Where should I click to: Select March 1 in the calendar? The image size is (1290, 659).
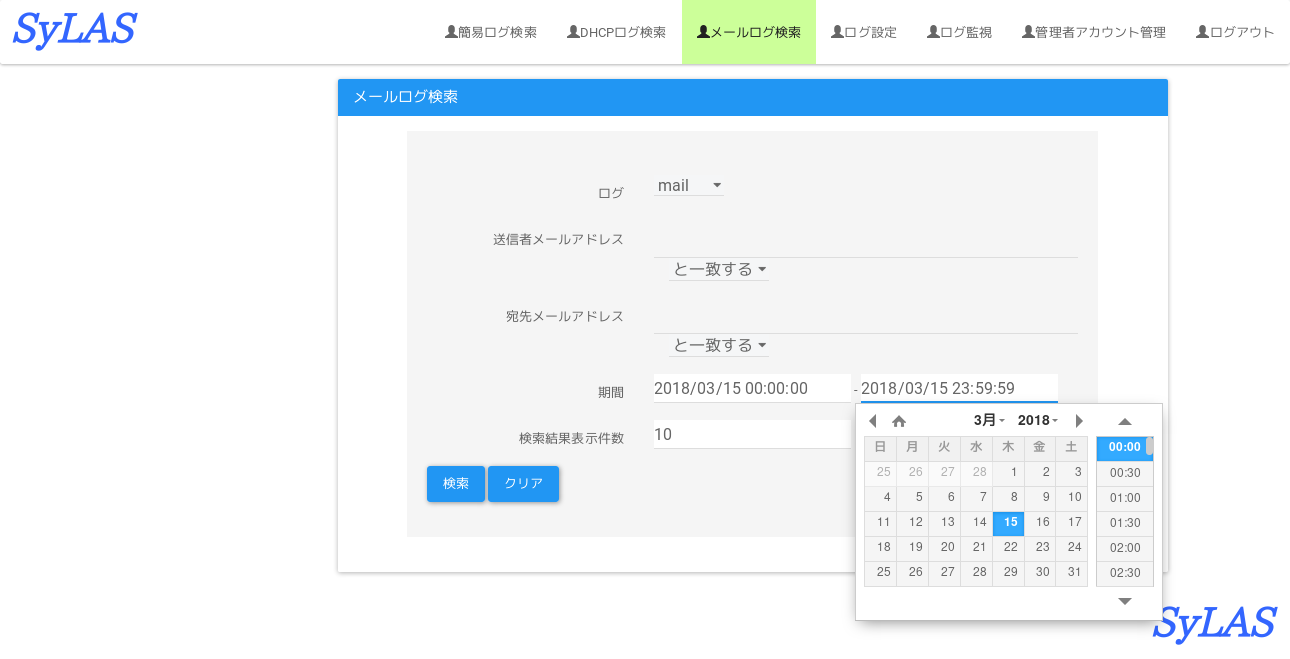click(x=1008, y=472)
